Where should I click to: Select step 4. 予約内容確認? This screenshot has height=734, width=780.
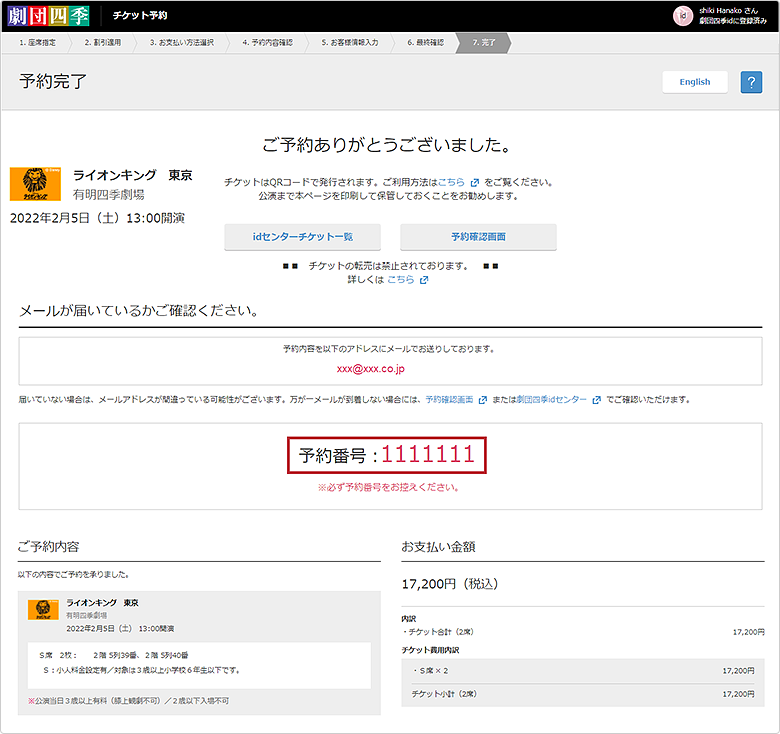point(268,43)
